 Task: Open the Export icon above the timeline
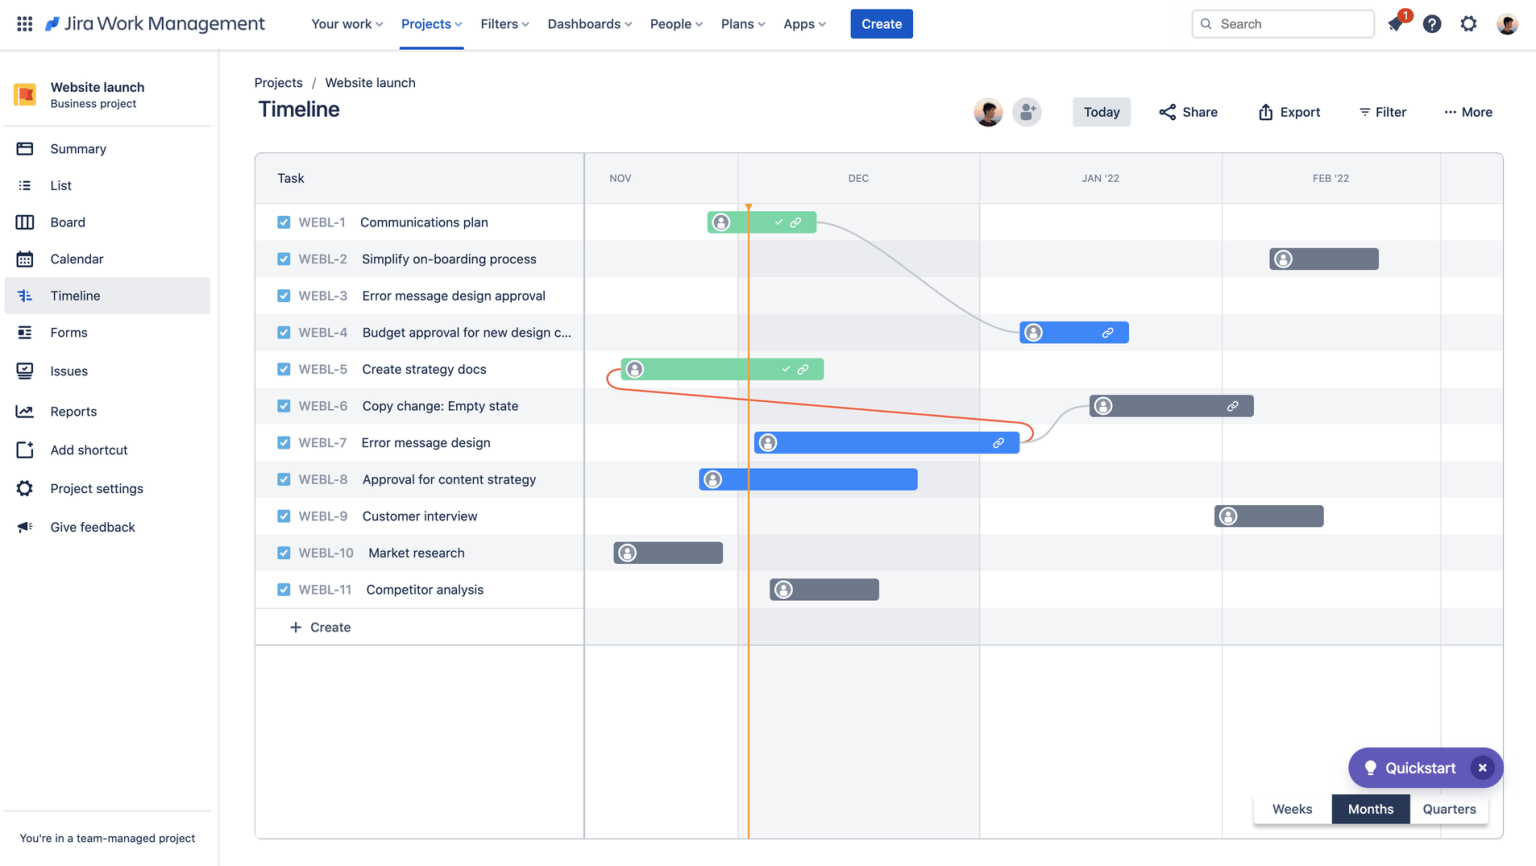pyautogui.click(x=1263, y=111)
